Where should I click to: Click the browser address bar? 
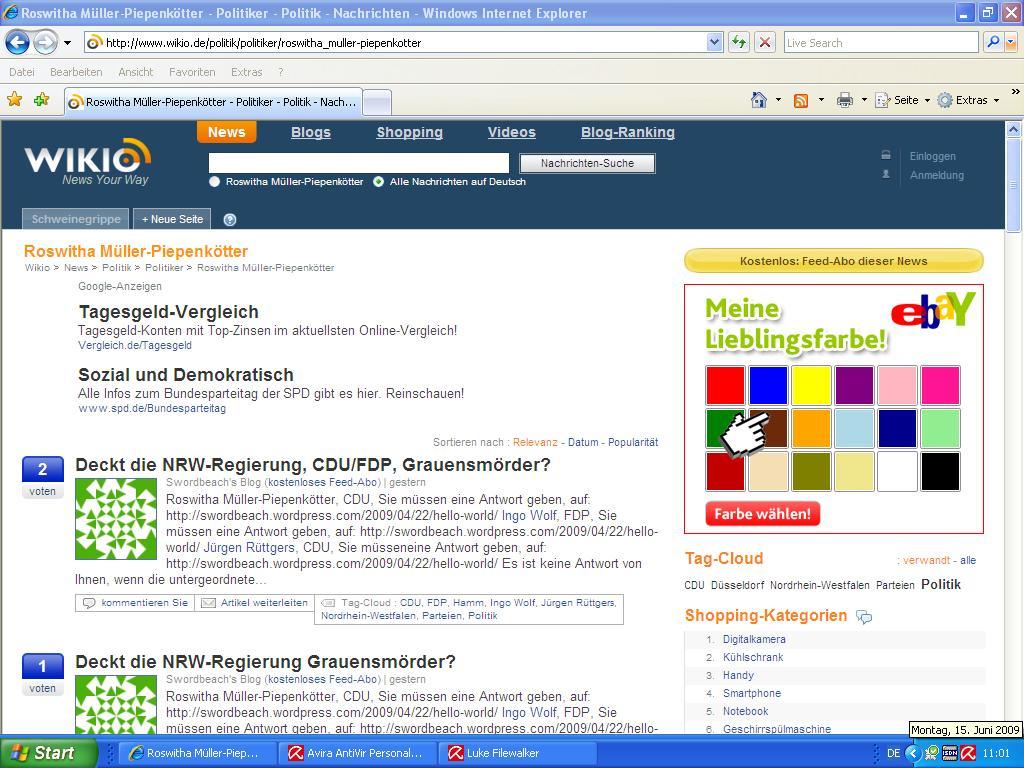click(x=395, y=43)
